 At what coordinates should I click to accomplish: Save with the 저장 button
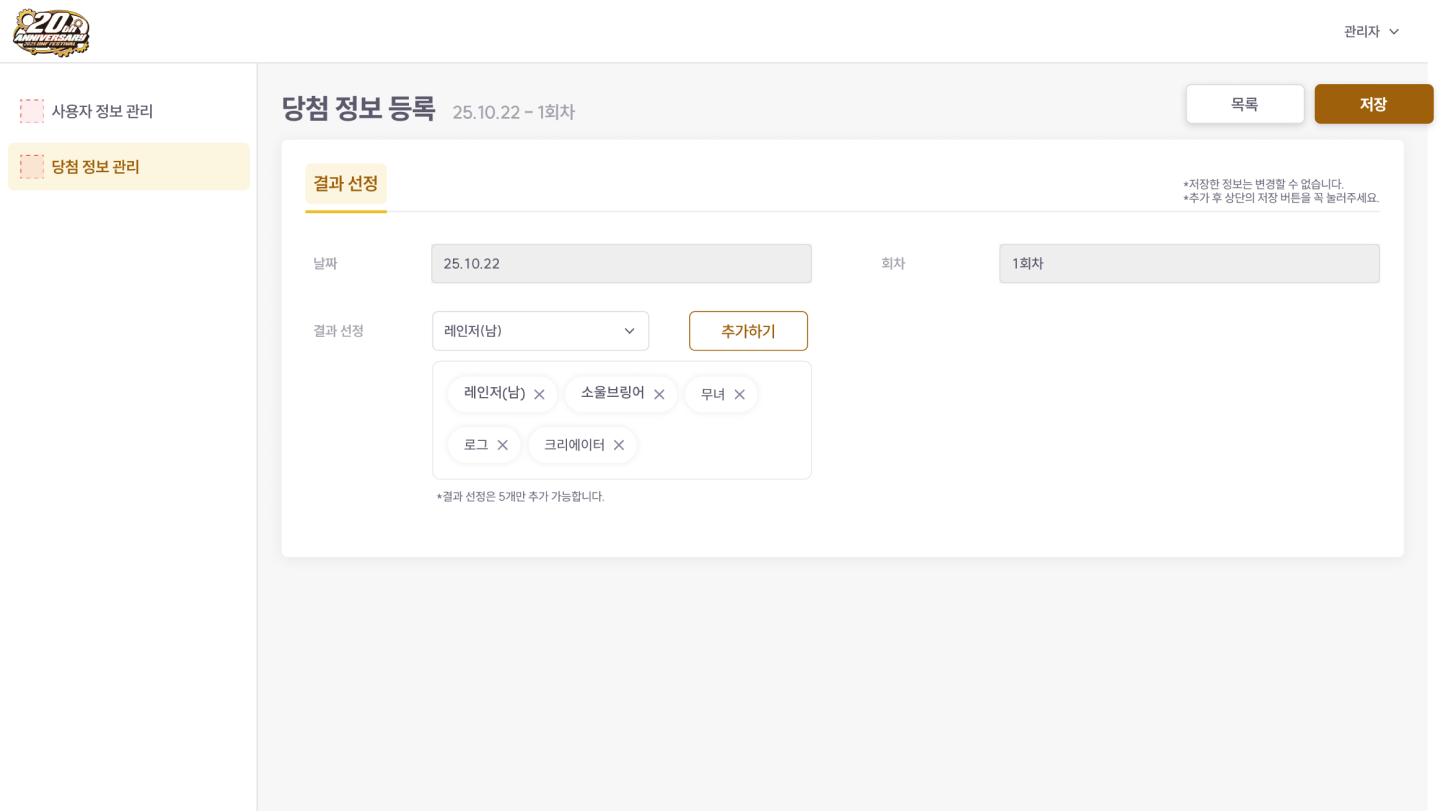(1373, 104)
